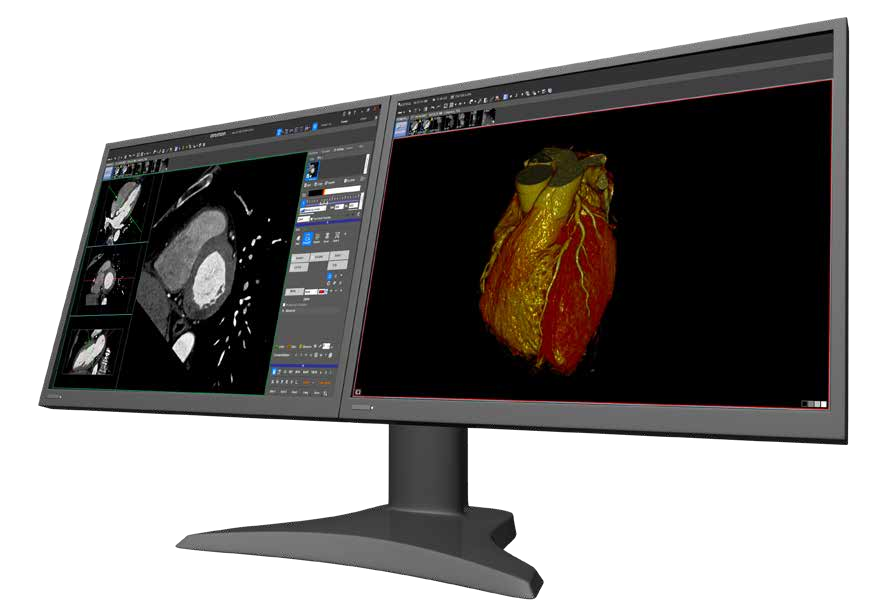Select white swatch at right monitor's bottom-right corner
Viewport: 892px width, 606px height.
824,404
